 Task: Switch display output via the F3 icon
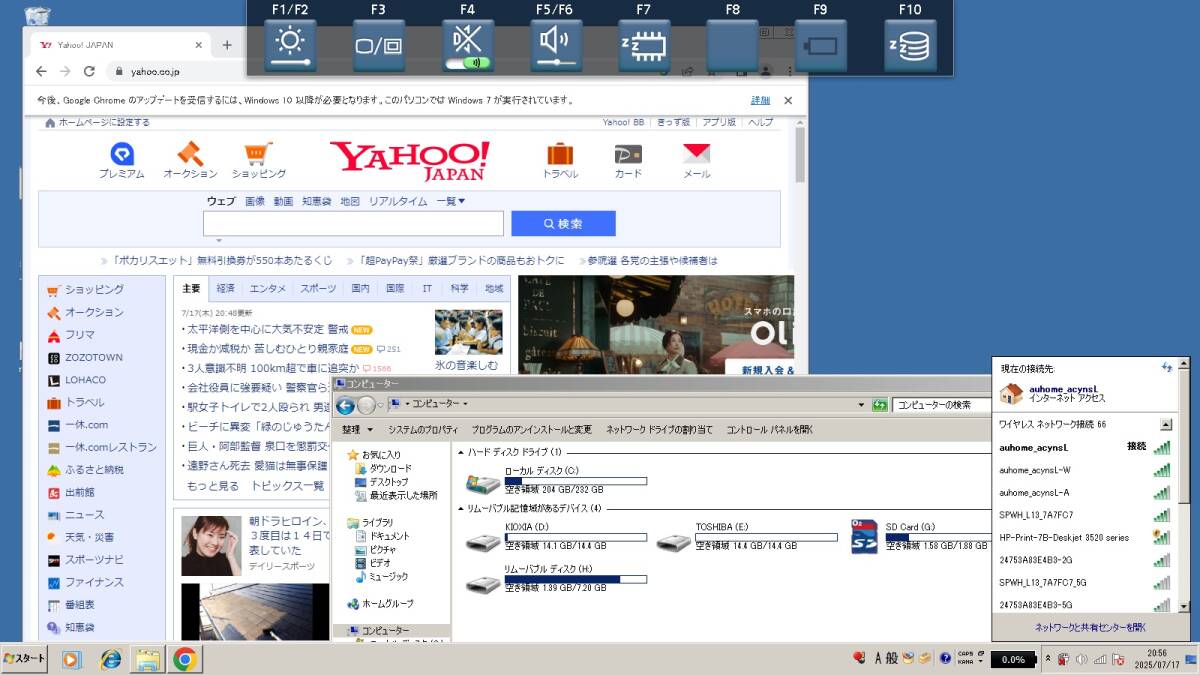[378, 46]
